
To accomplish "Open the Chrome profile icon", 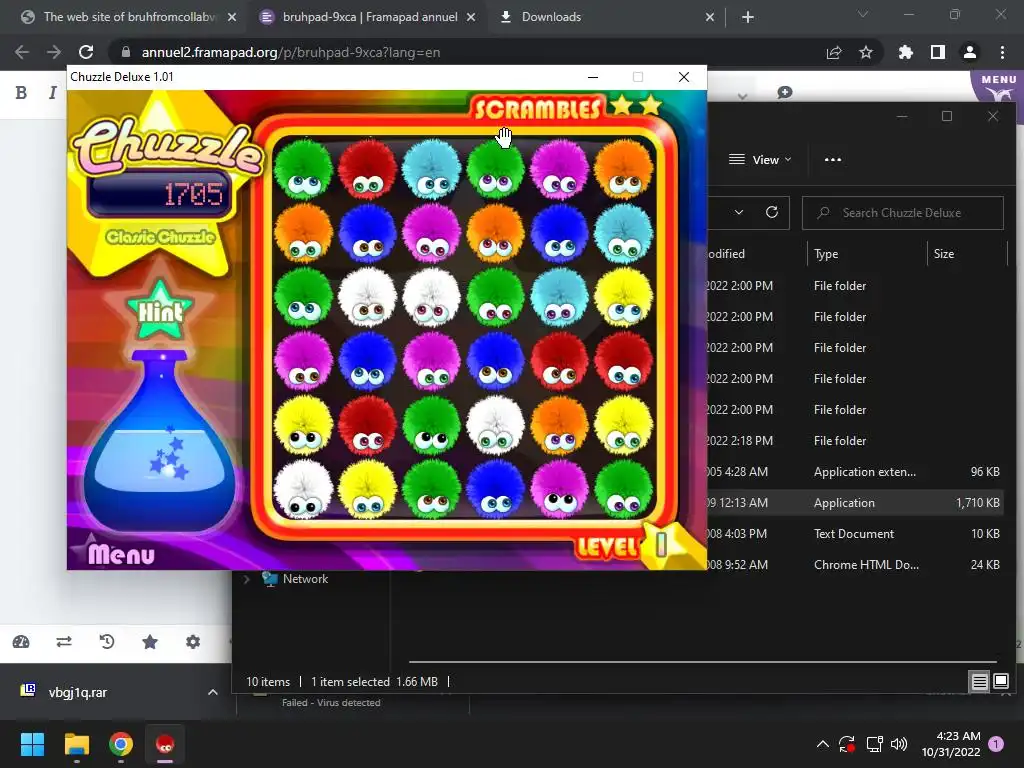I will [x=970, y=52].
